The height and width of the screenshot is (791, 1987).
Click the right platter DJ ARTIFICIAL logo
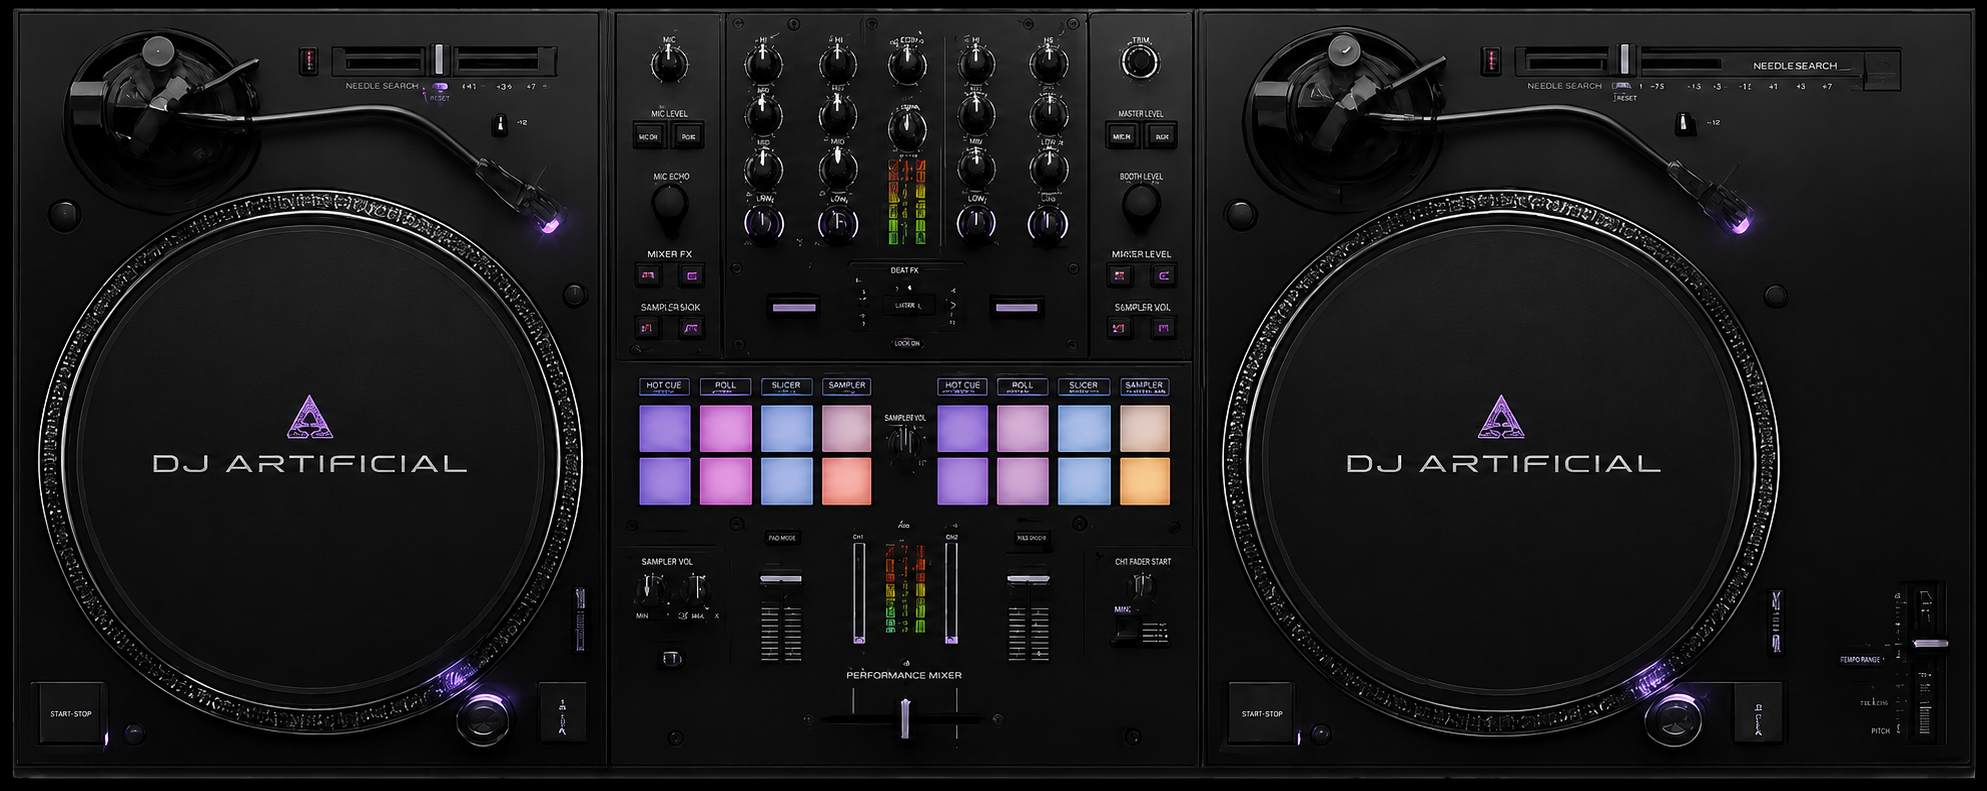click(x=1503, y=436)
